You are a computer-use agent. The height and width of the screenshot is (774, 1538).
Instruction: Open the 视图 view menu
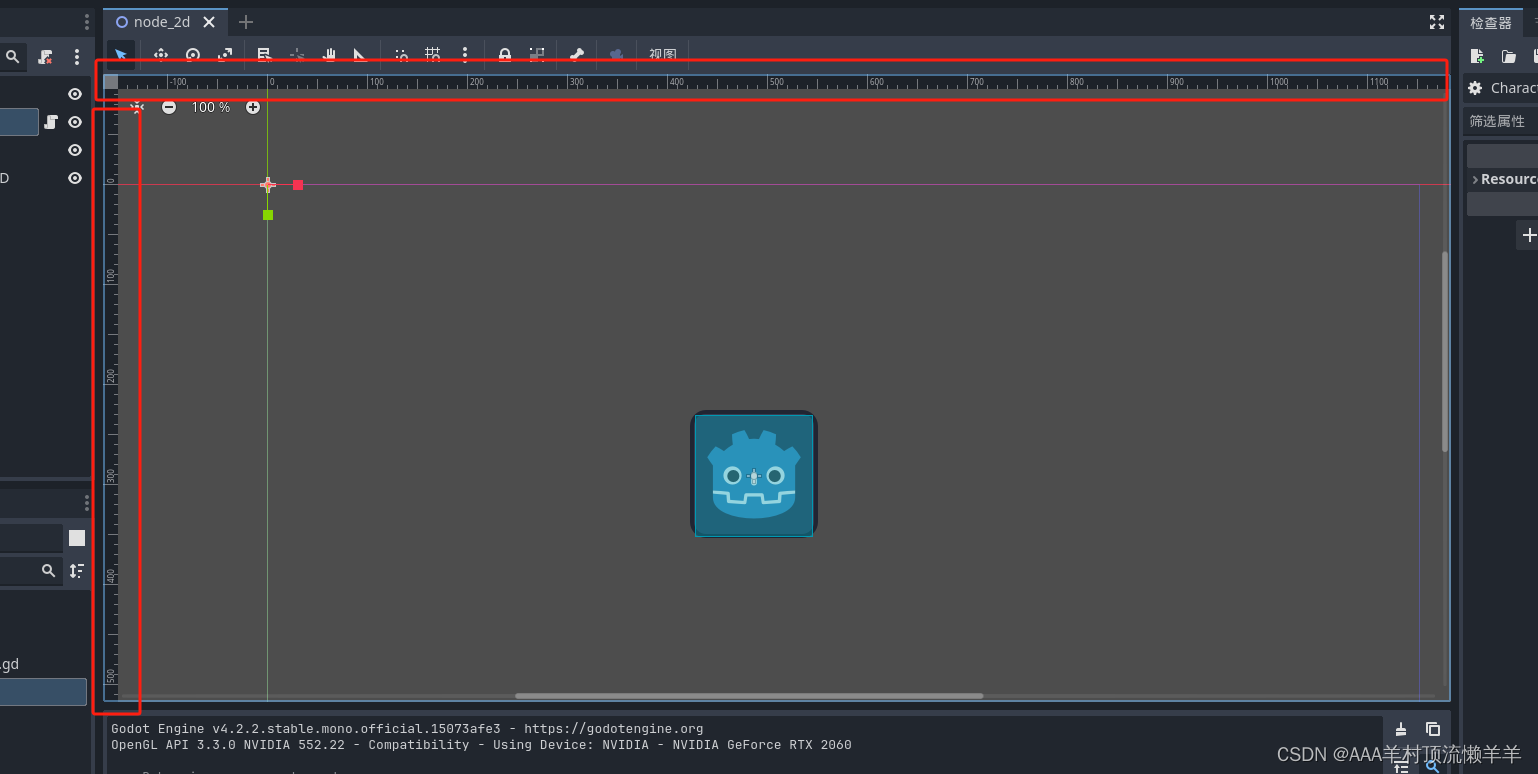click(x=663, y=55)
